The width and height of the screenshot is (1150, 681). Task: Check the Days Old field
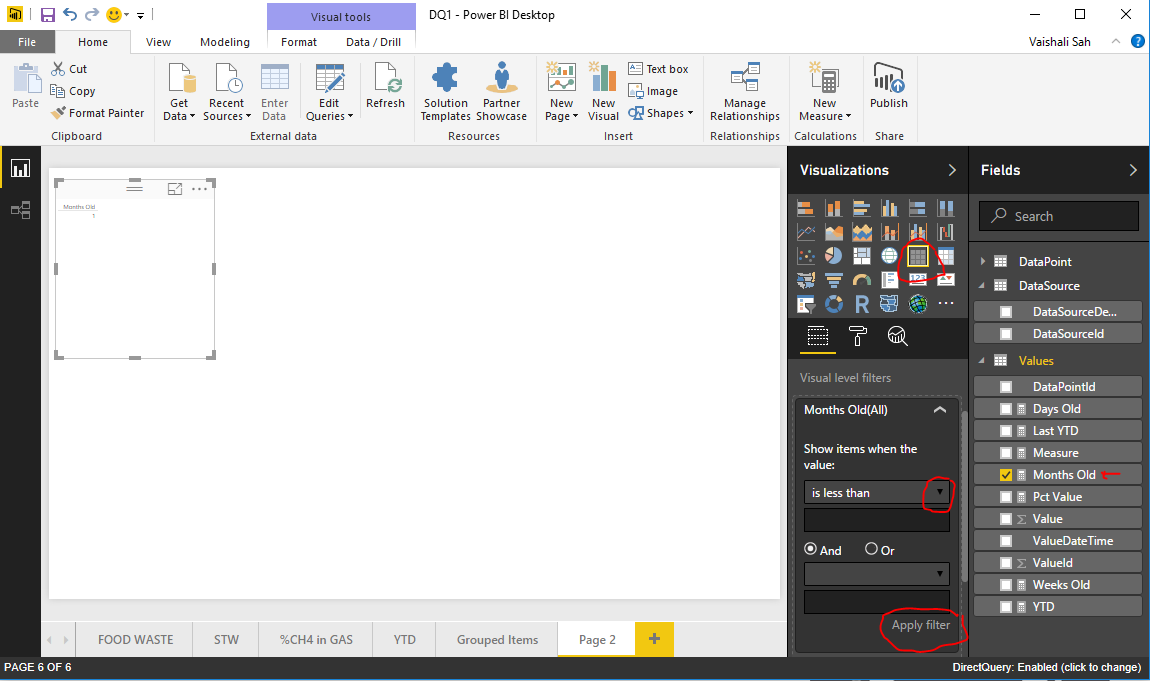1006,409
